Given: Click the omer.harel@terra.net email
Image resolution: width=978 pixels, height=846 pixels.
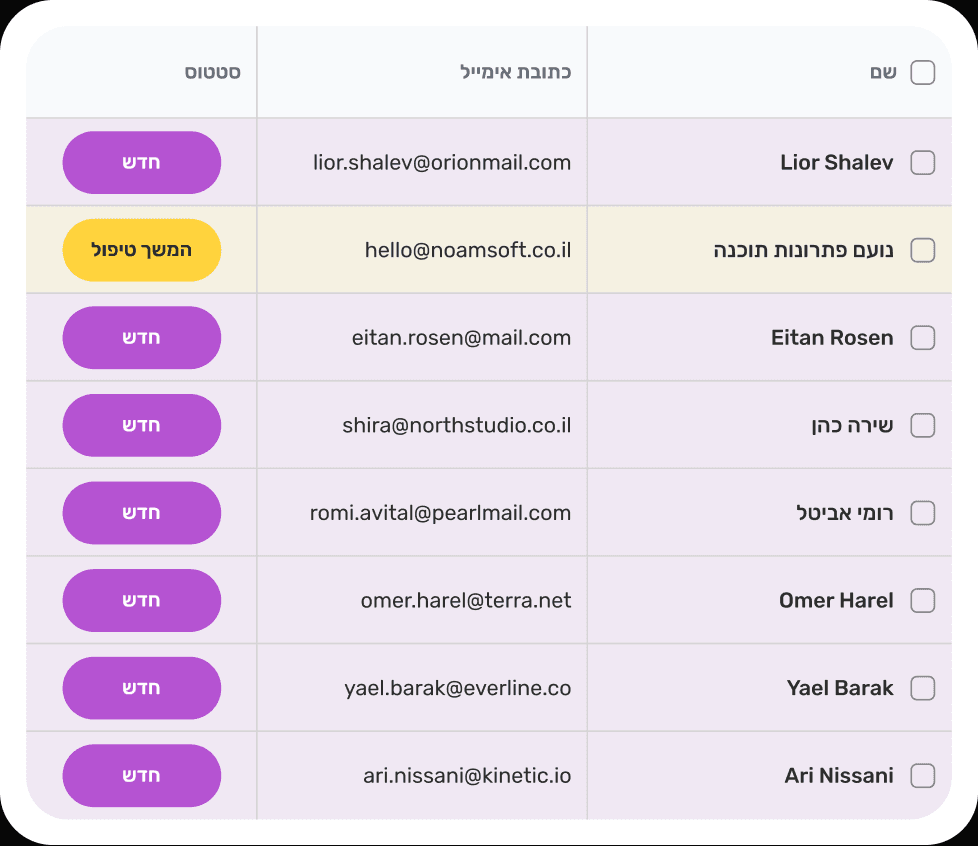Looking at the screenshot, I should [466, 601].
